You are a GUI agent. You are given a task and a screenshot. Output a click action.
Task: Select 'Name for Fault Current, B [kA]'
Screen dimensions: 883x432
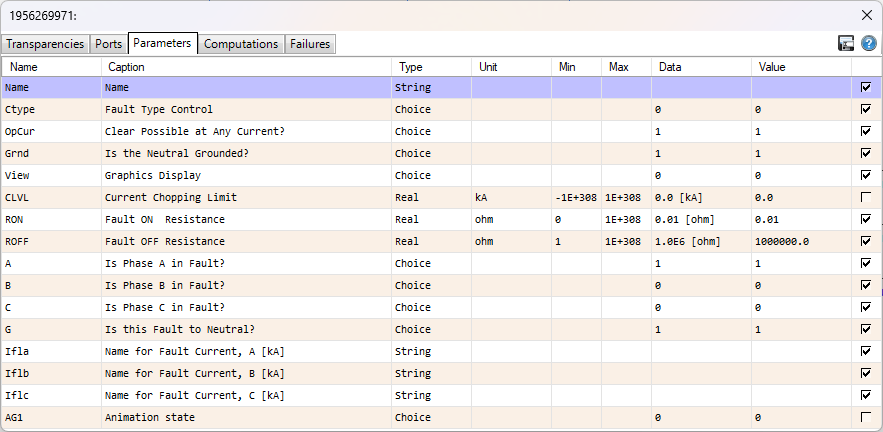247,373
